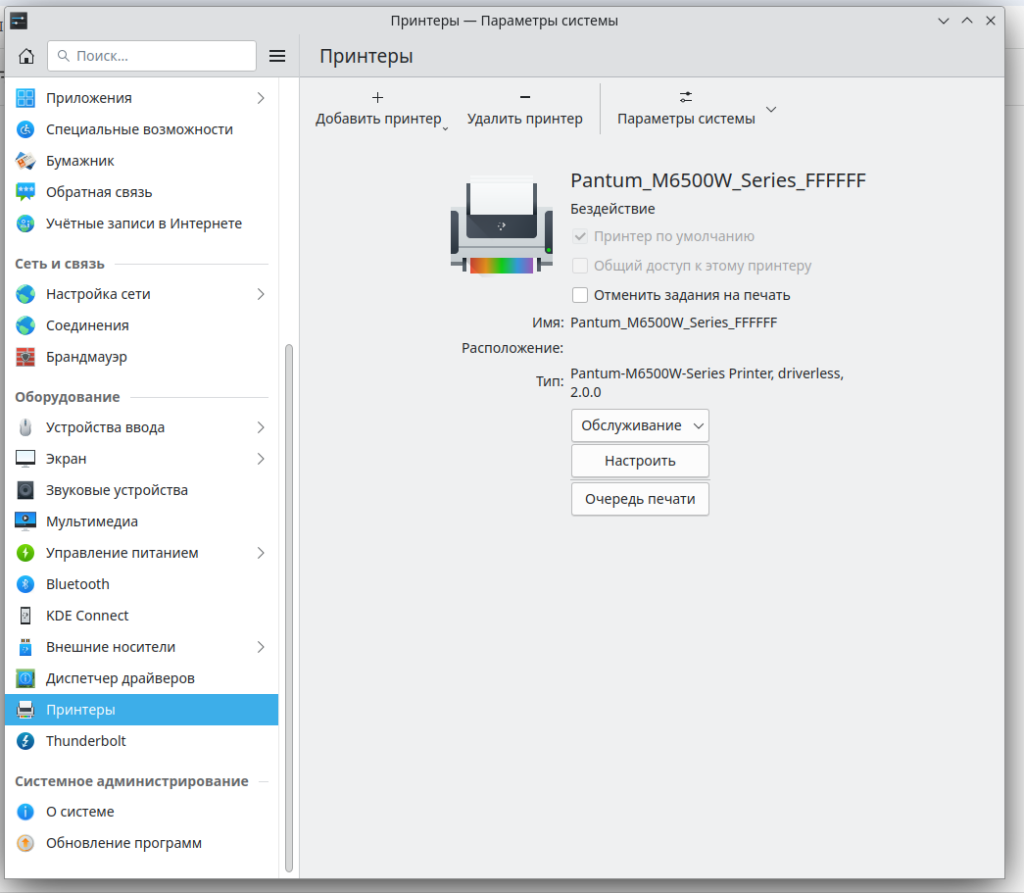The width and height of the screenshot is (1024, 893).
Task: Open Thunderbolt settings page
Action: pos(85,741)
